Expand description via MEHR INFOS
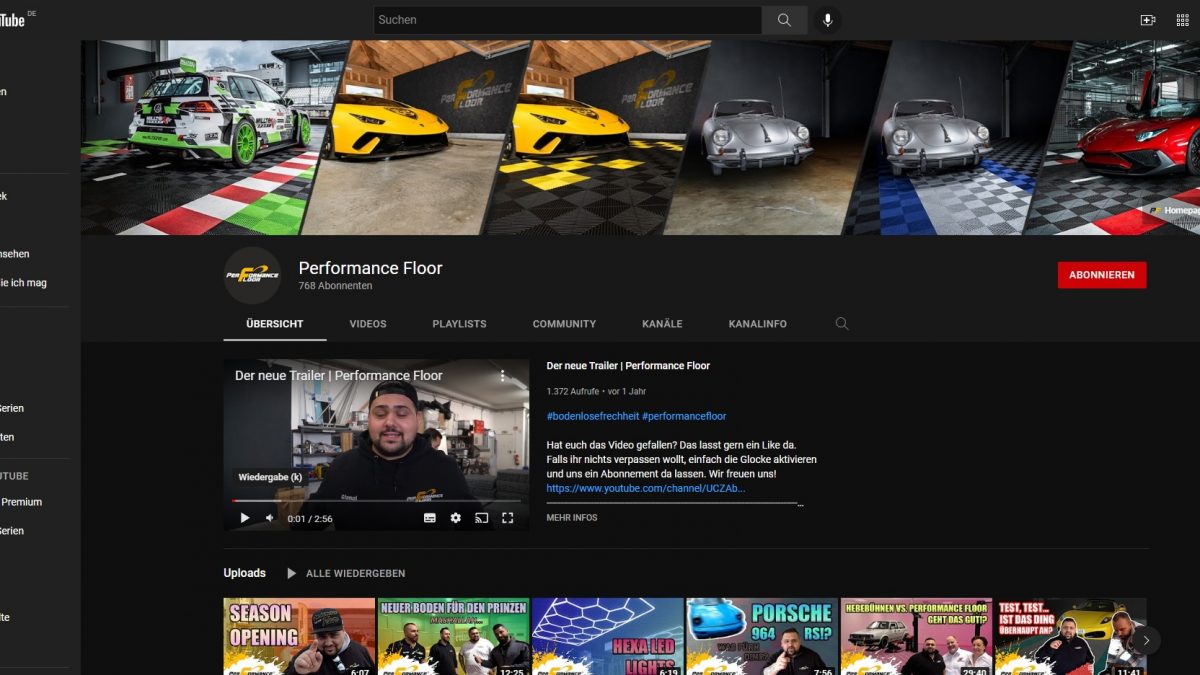1200x675 pixels. click(572, 518)
